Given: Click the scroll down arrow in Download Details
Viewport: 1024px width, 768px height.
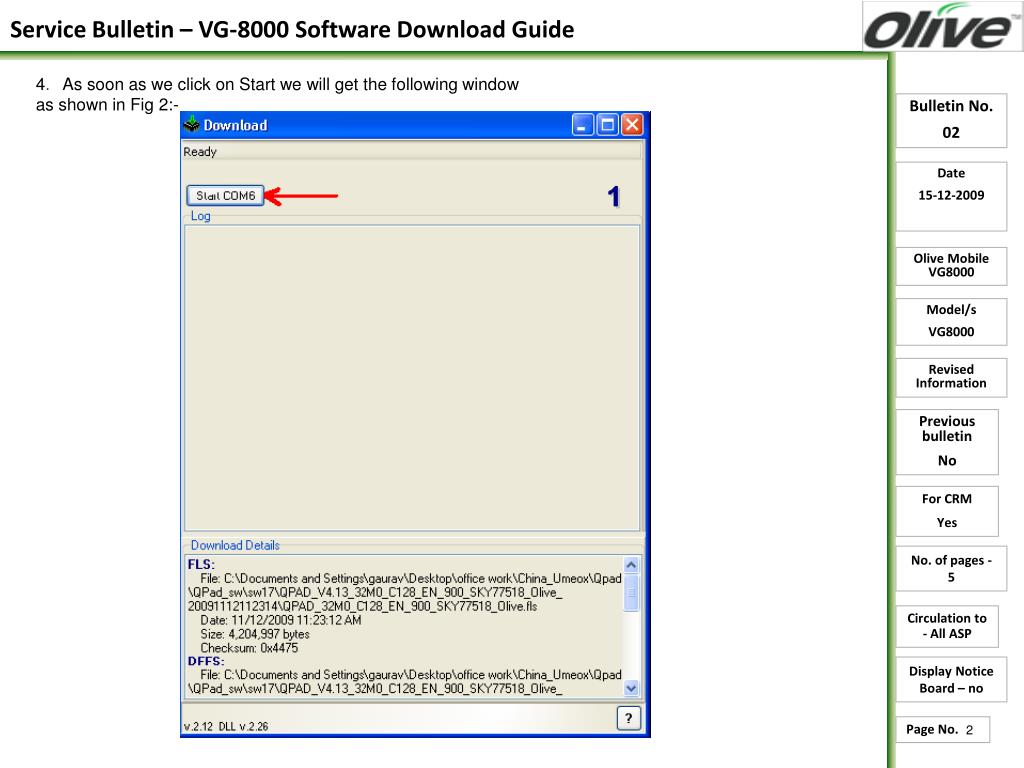Looking at the screenshot, I should pos(631,687).
